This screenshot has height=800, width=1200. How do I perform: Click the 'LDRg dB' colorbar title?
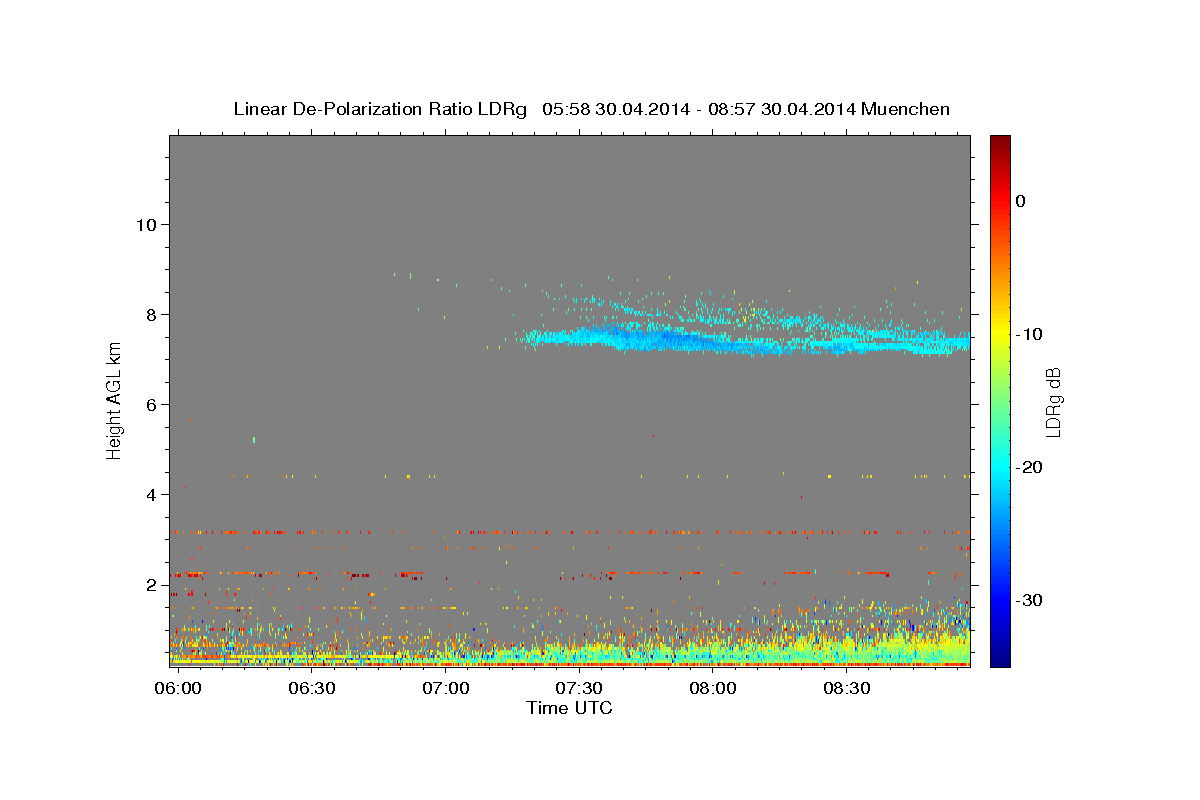coord(1053,401)
